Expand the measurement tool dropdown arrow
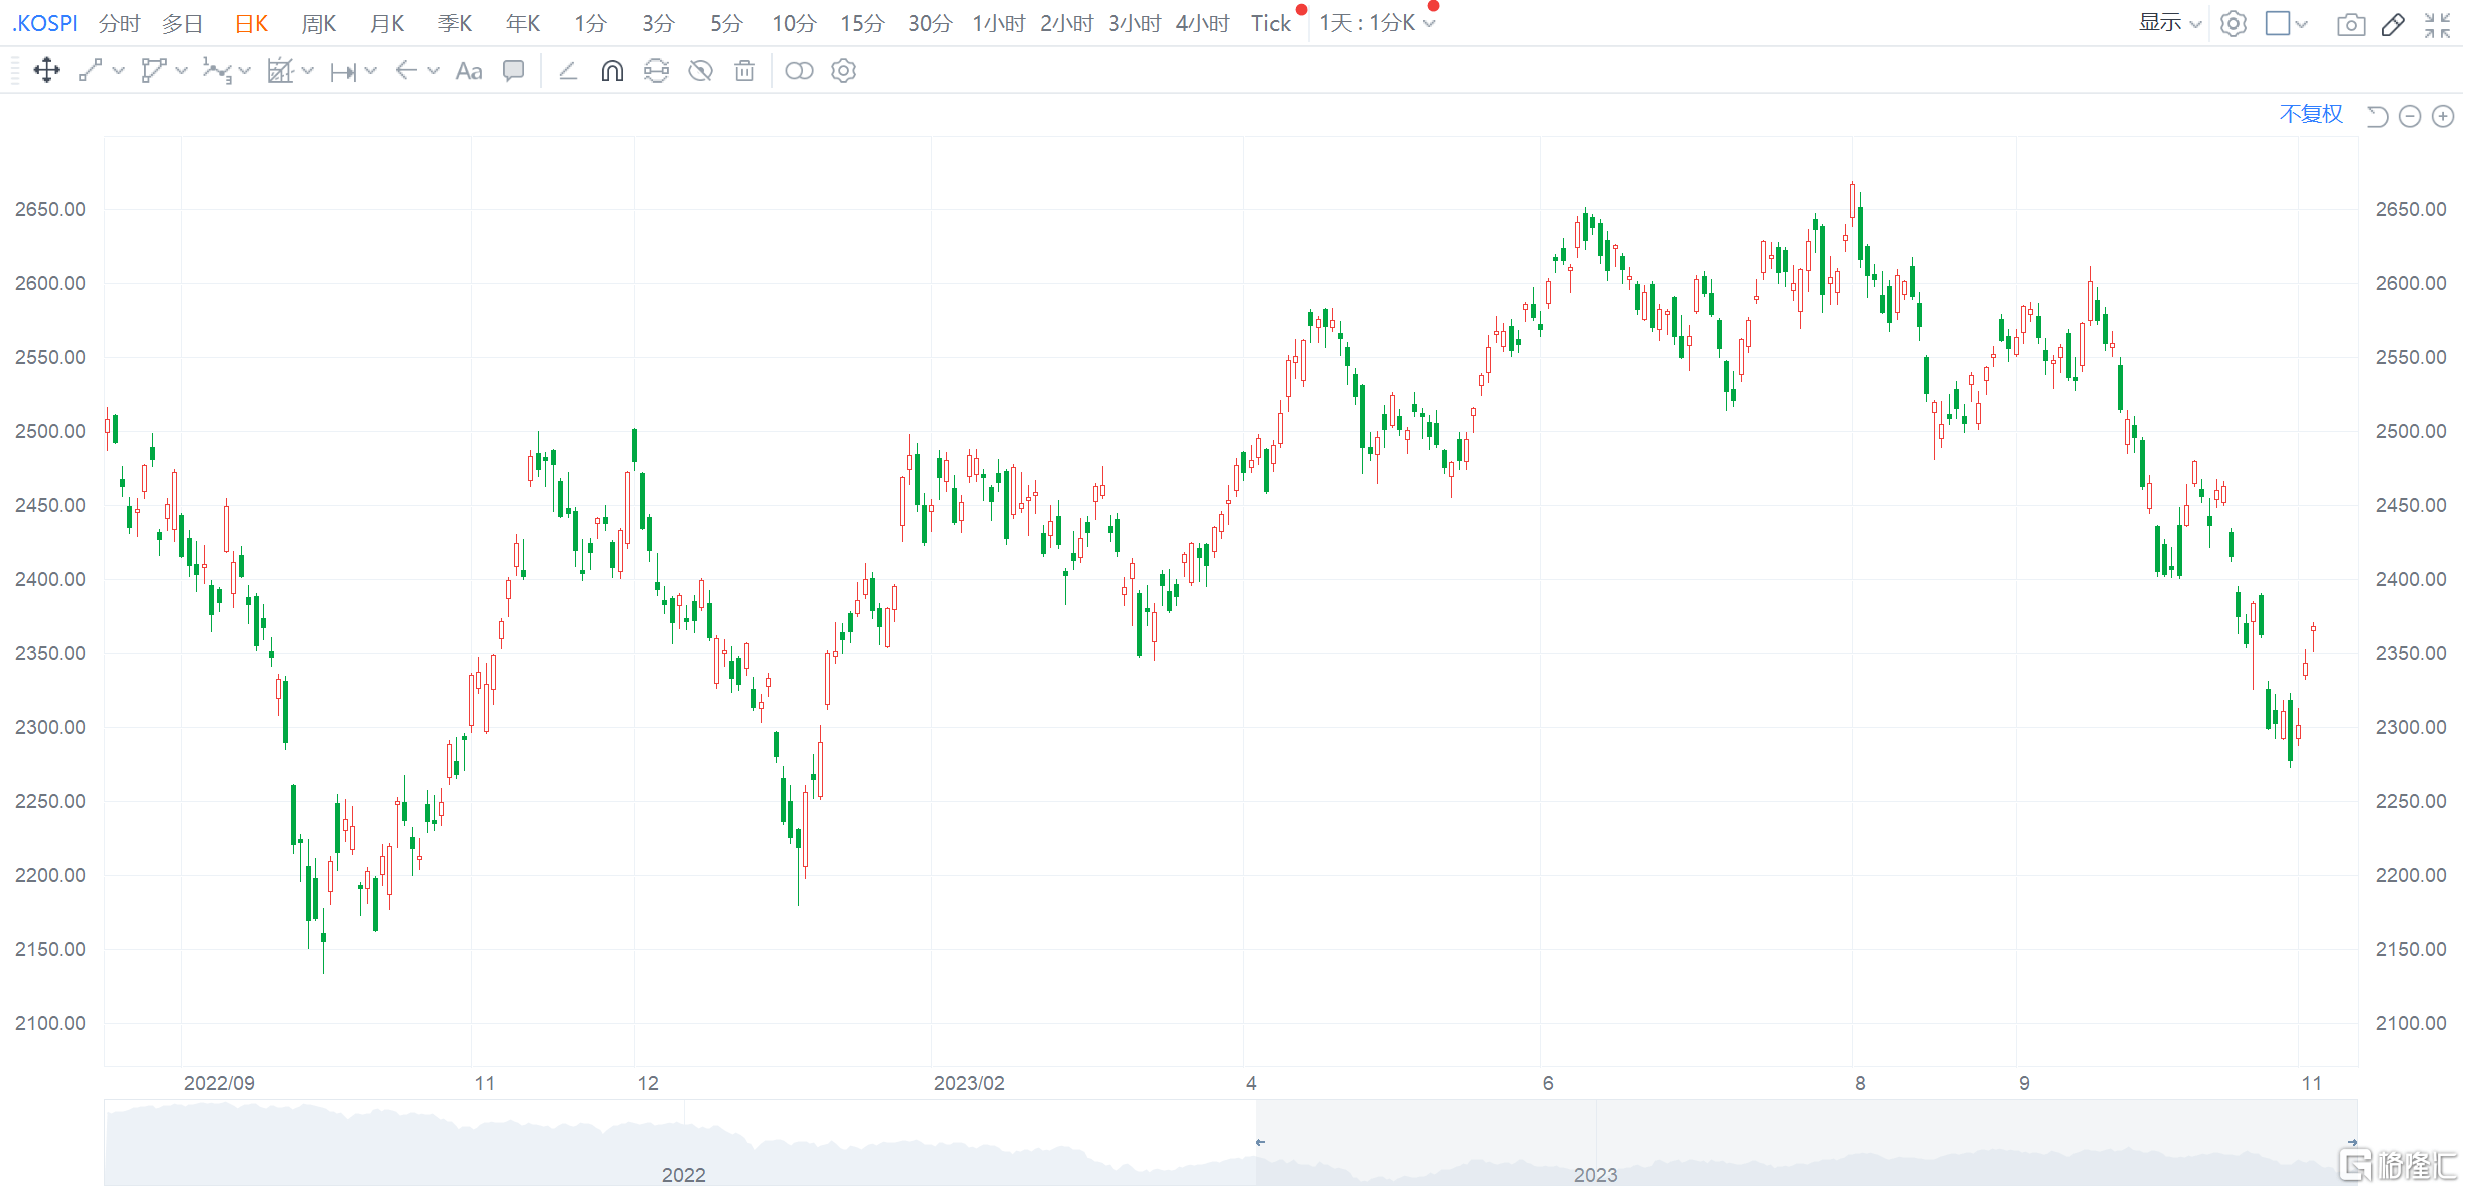This screenshot has width=2465, height=1191. tap(307, 70)
